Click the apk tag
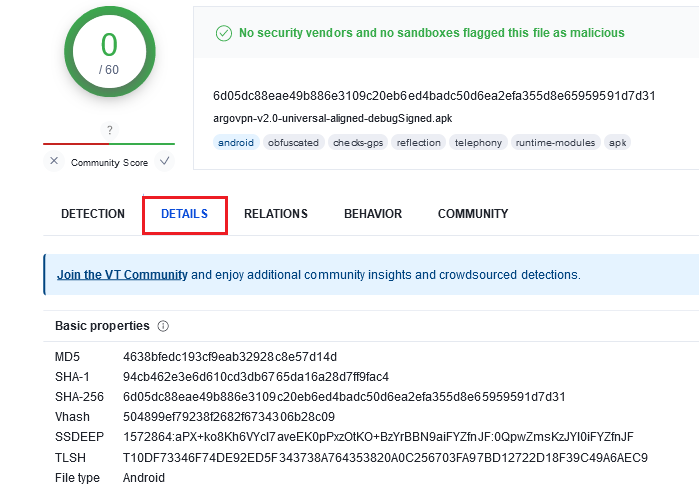The width and height of the screenshot is (699, 488). tap(618, 143)
